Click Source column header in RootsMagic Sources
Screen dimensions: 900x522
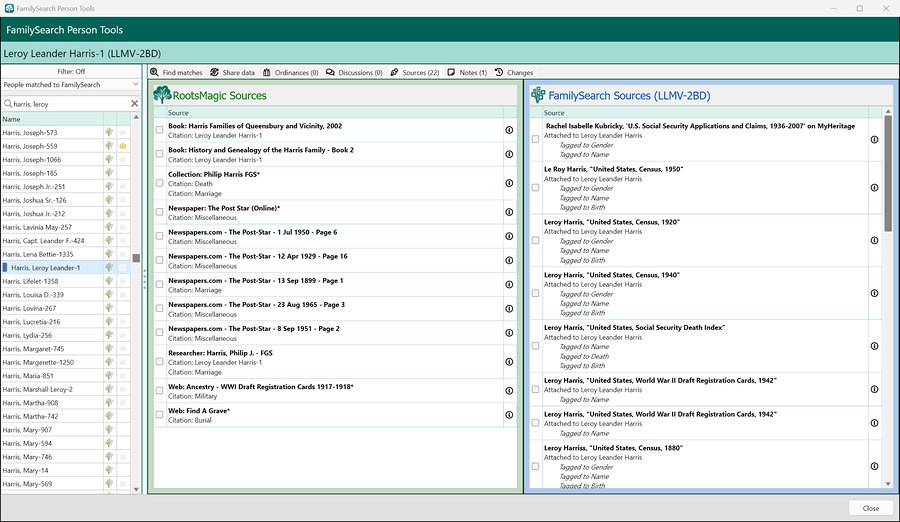click(x=334, y=113)
